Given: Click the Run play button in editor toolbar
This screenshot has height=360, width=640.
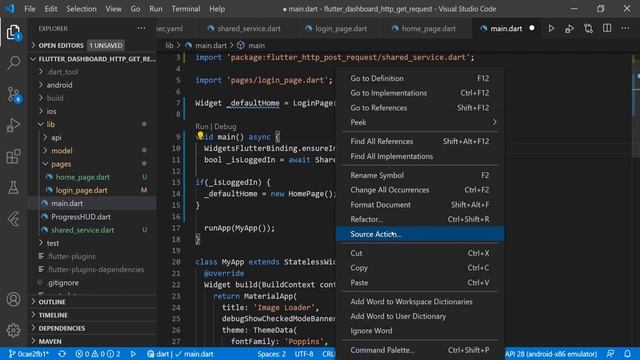Looking at the screenshot, I should coord(551,28).
